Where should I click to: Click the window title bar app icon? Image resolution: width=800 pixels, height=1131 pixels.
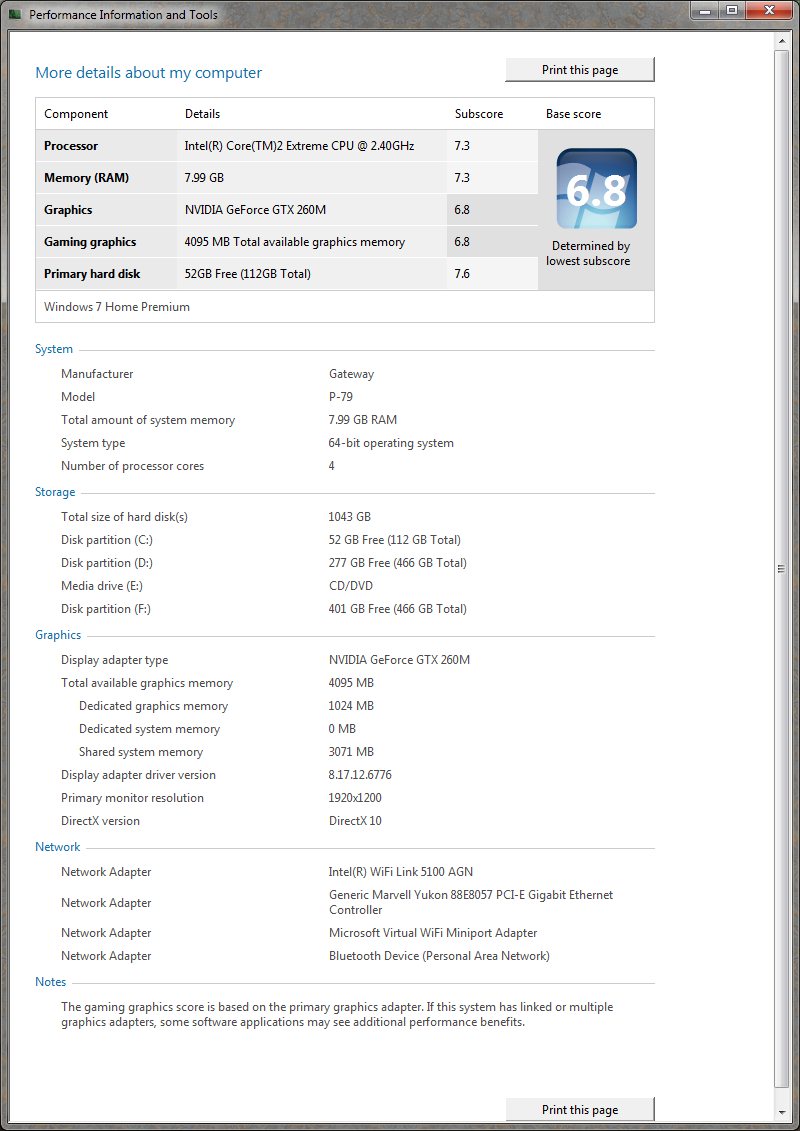pos(15,14)
